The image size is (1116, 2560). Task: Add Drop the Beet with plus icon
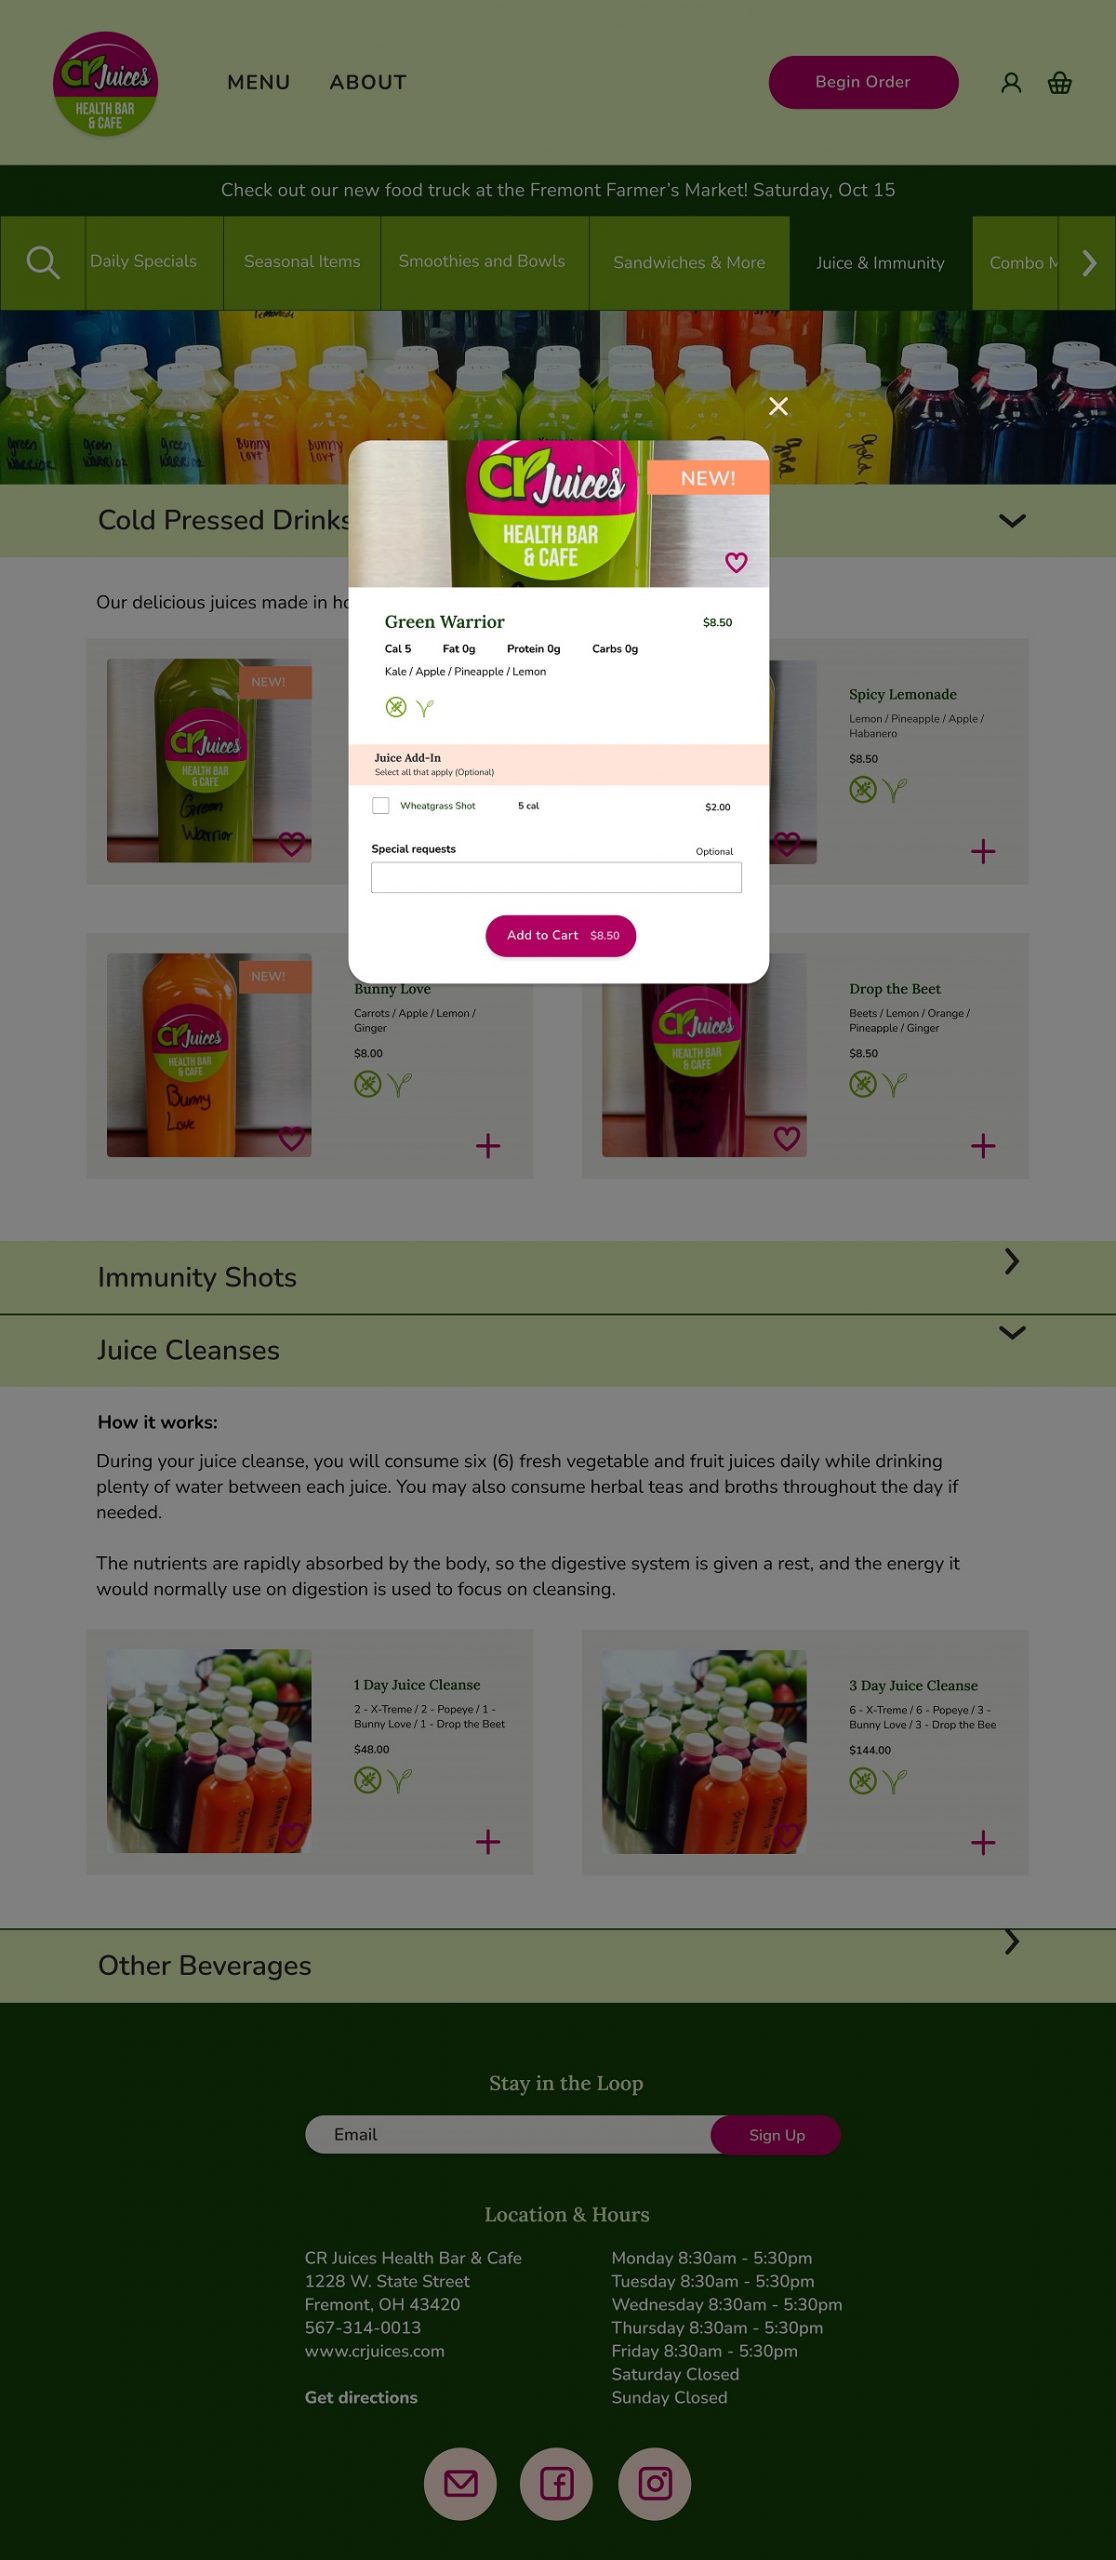(x=983, y=1146)
